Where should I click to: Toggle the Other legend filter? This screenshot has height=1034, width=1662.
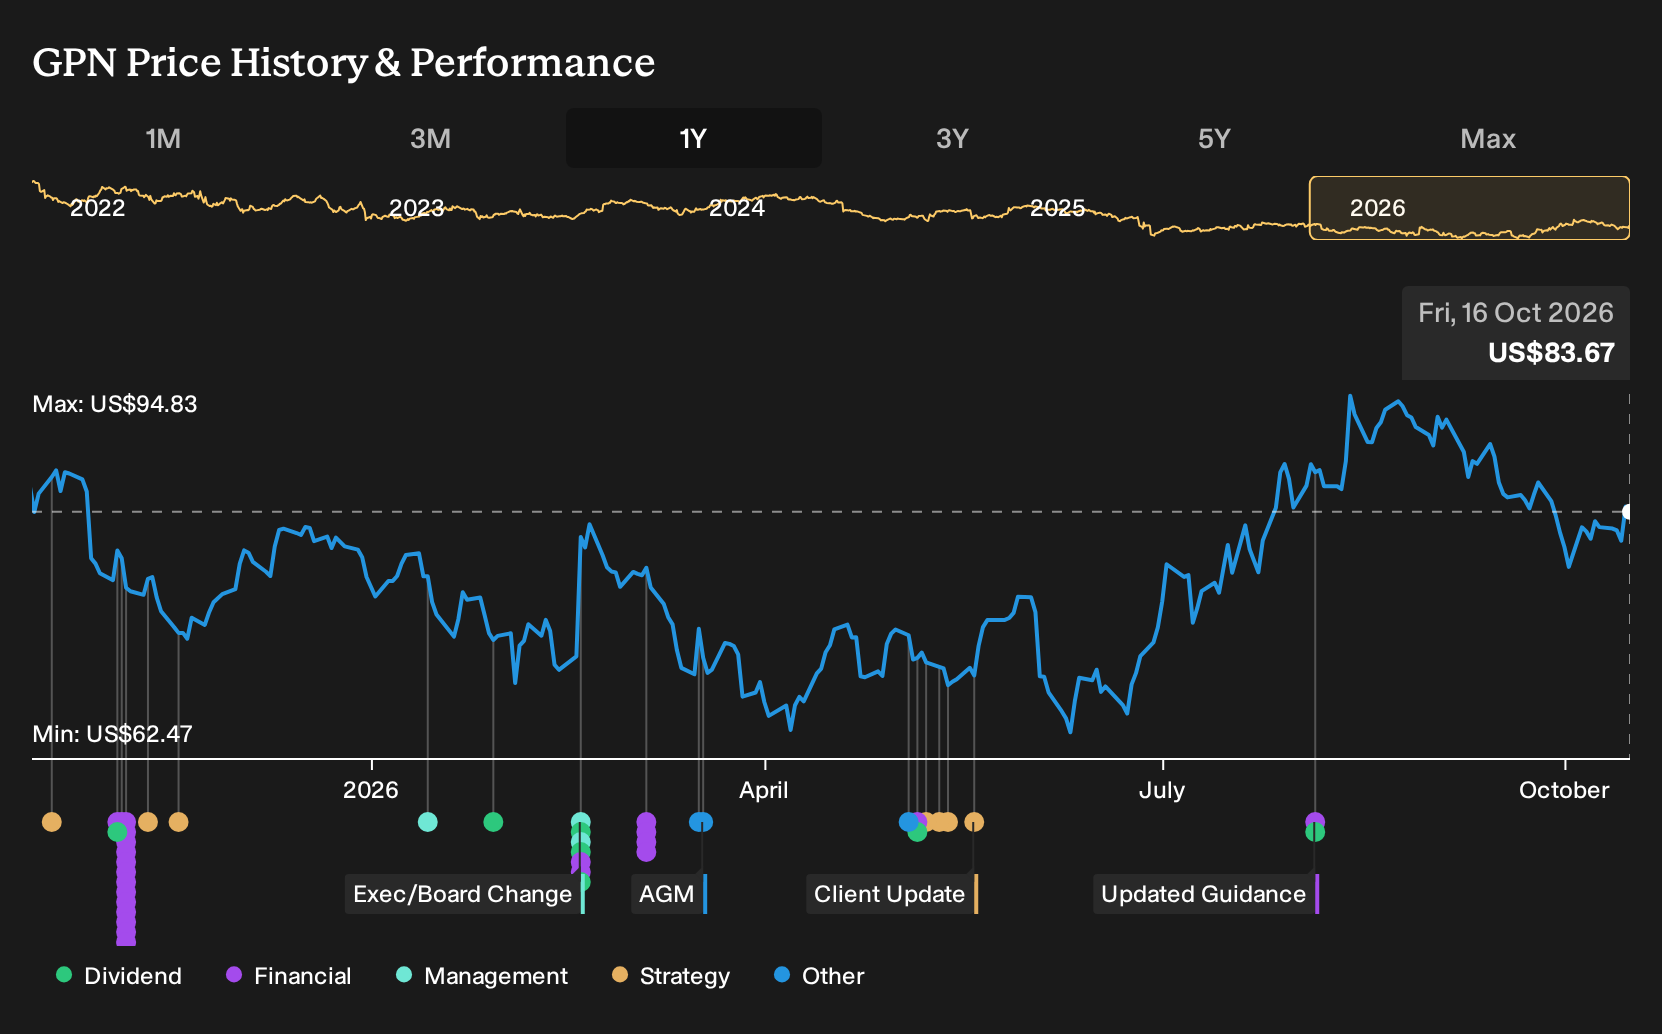(819, 976)
